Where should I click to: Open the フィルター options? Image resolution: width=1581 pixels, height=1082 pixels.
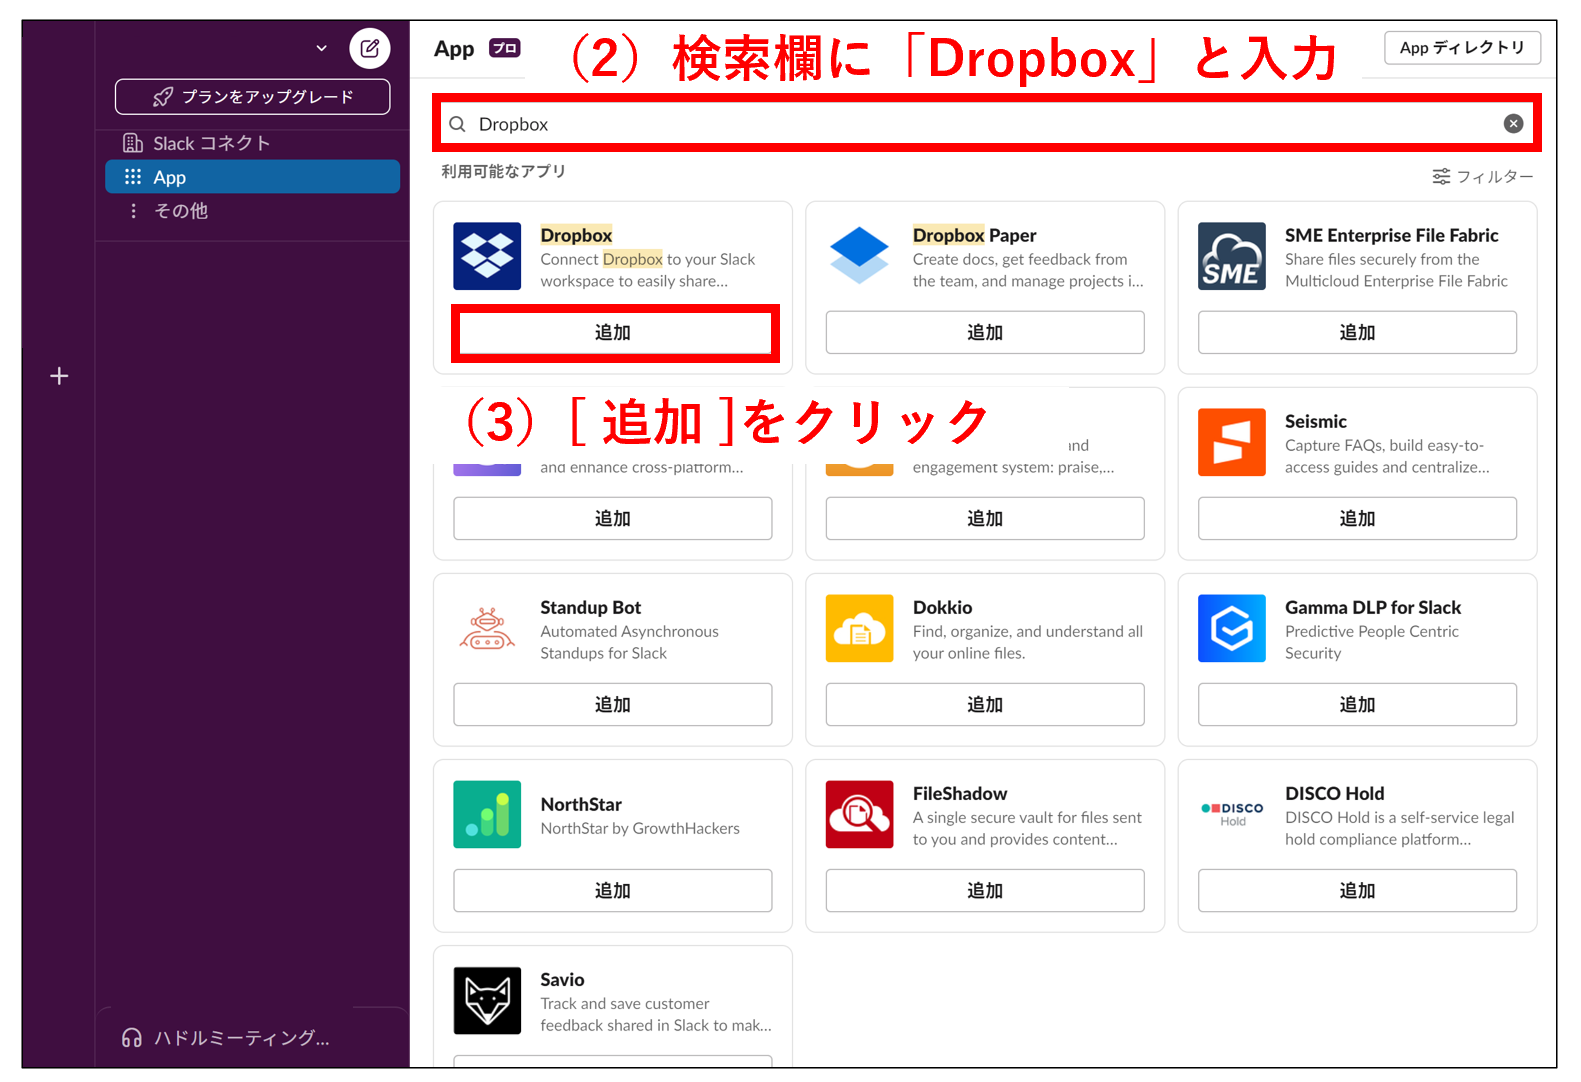pos(1482,176)
